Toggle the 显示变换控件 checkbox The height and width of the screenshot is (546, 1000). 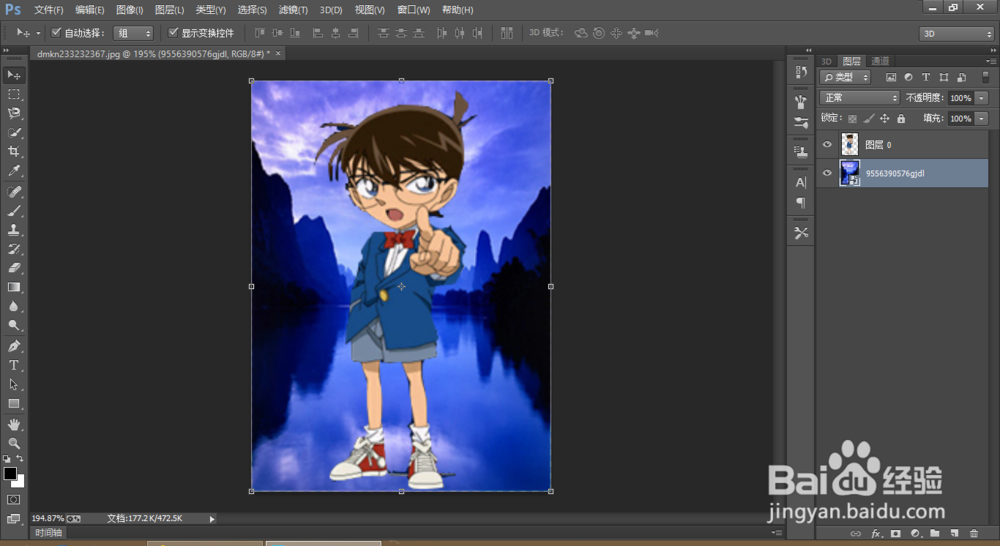point(173,33)
